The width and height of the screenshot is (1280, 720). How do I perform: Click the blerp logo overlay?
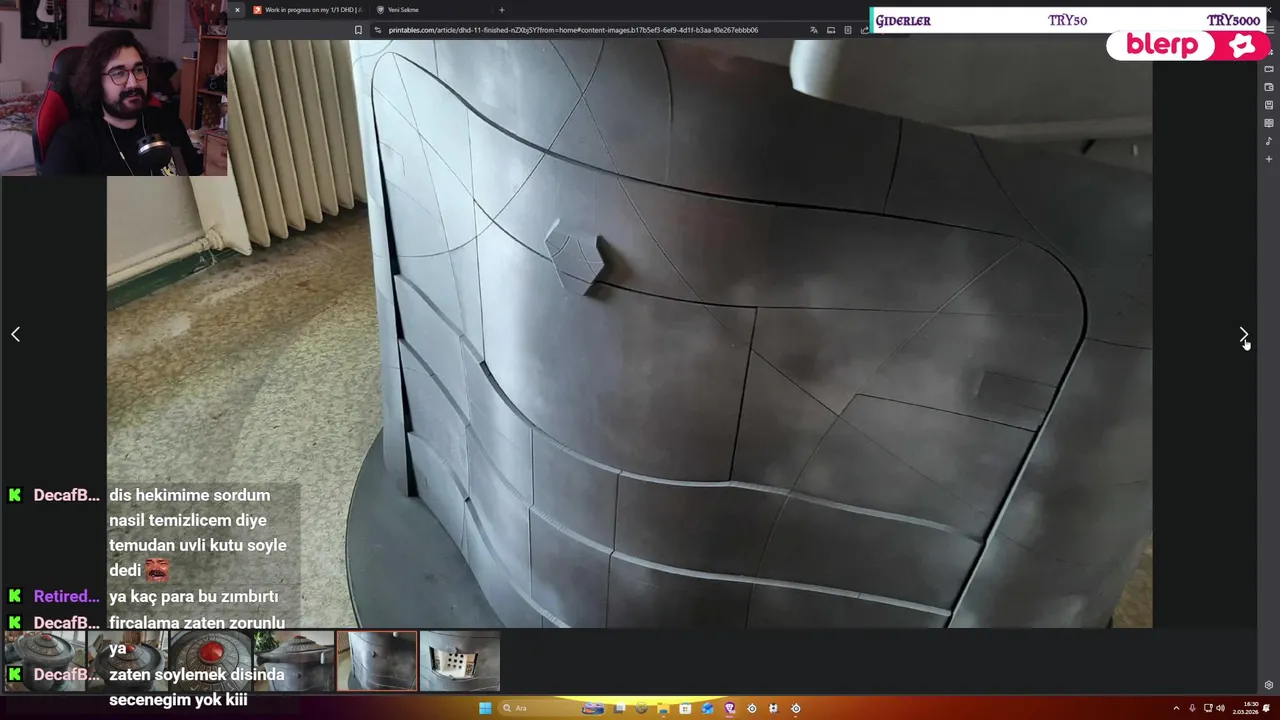point(1161,45)
